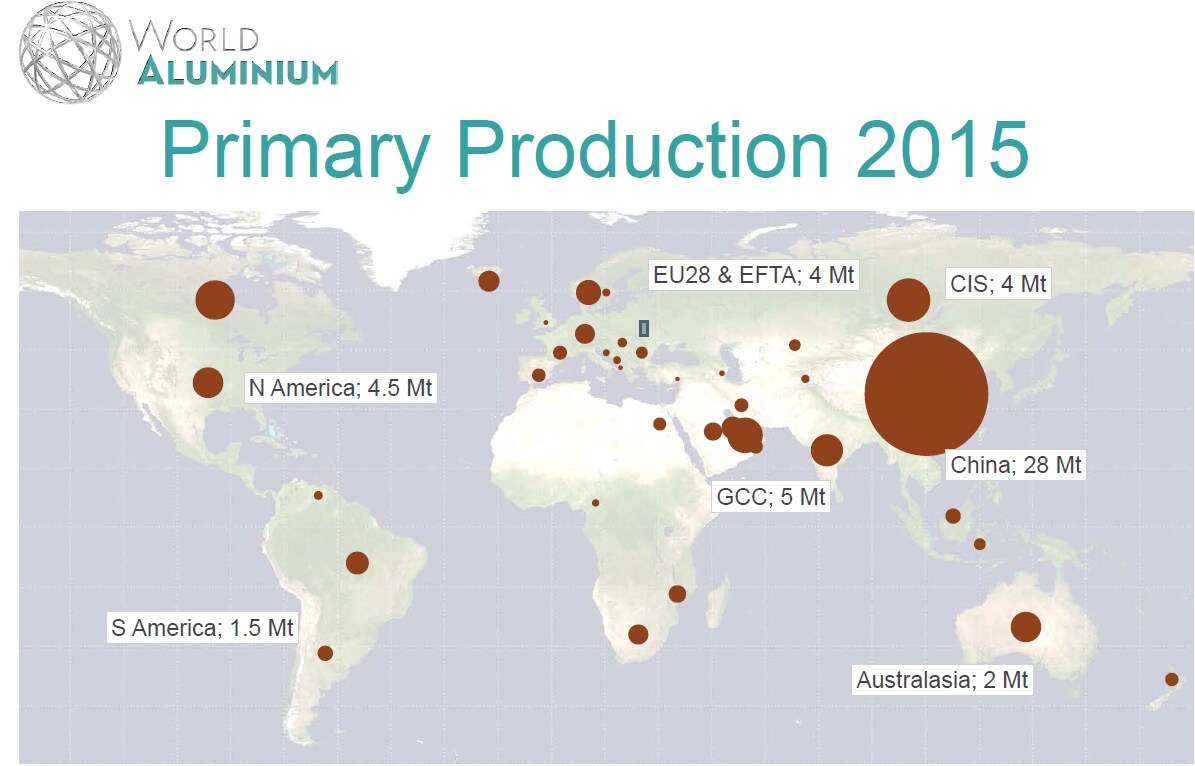
Task: Select the China production bubble
Action: [927, 393]
